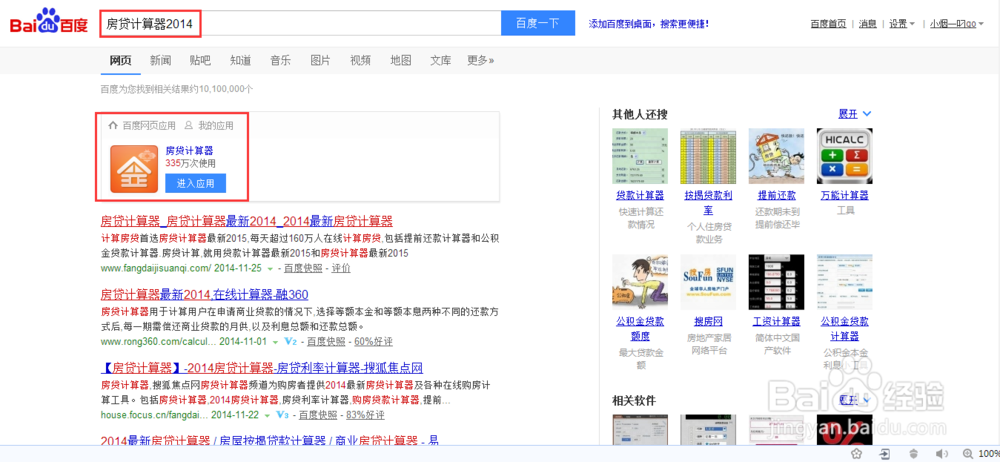
Task: Click the 公积金贷款计算器 thumbnail image
Action: [x=844, y=282]
